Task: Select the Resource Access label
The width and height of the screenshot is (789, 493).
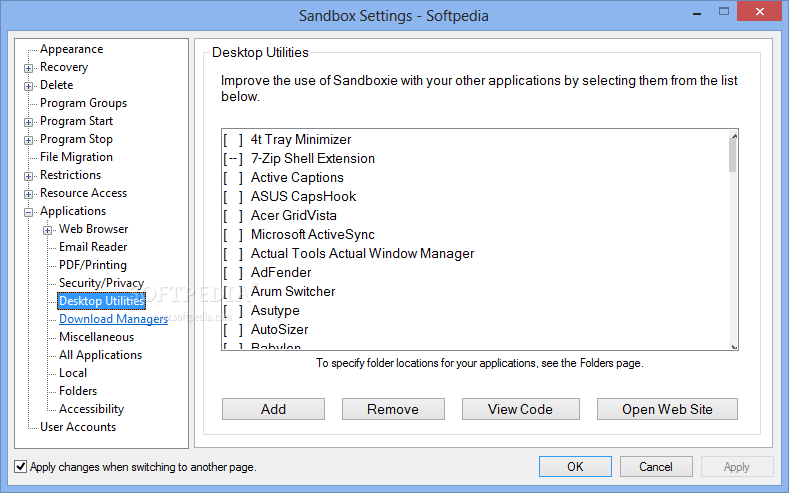Action: coord(84,193)
